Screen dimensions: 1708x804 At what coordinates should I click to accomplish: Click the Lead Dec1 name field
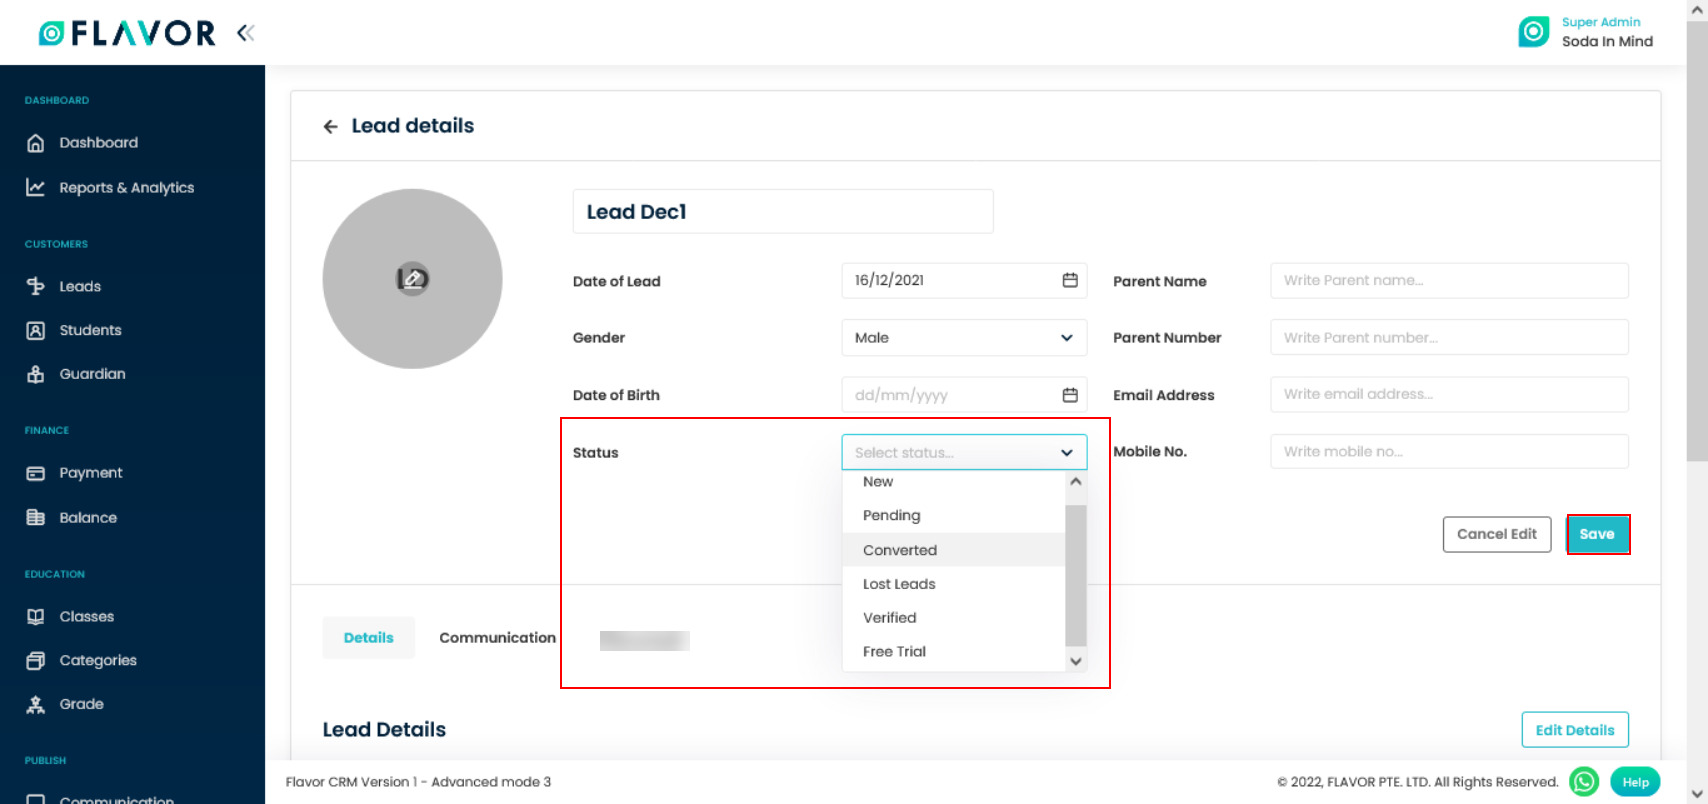pyautogui.click(x=783, y=212)
